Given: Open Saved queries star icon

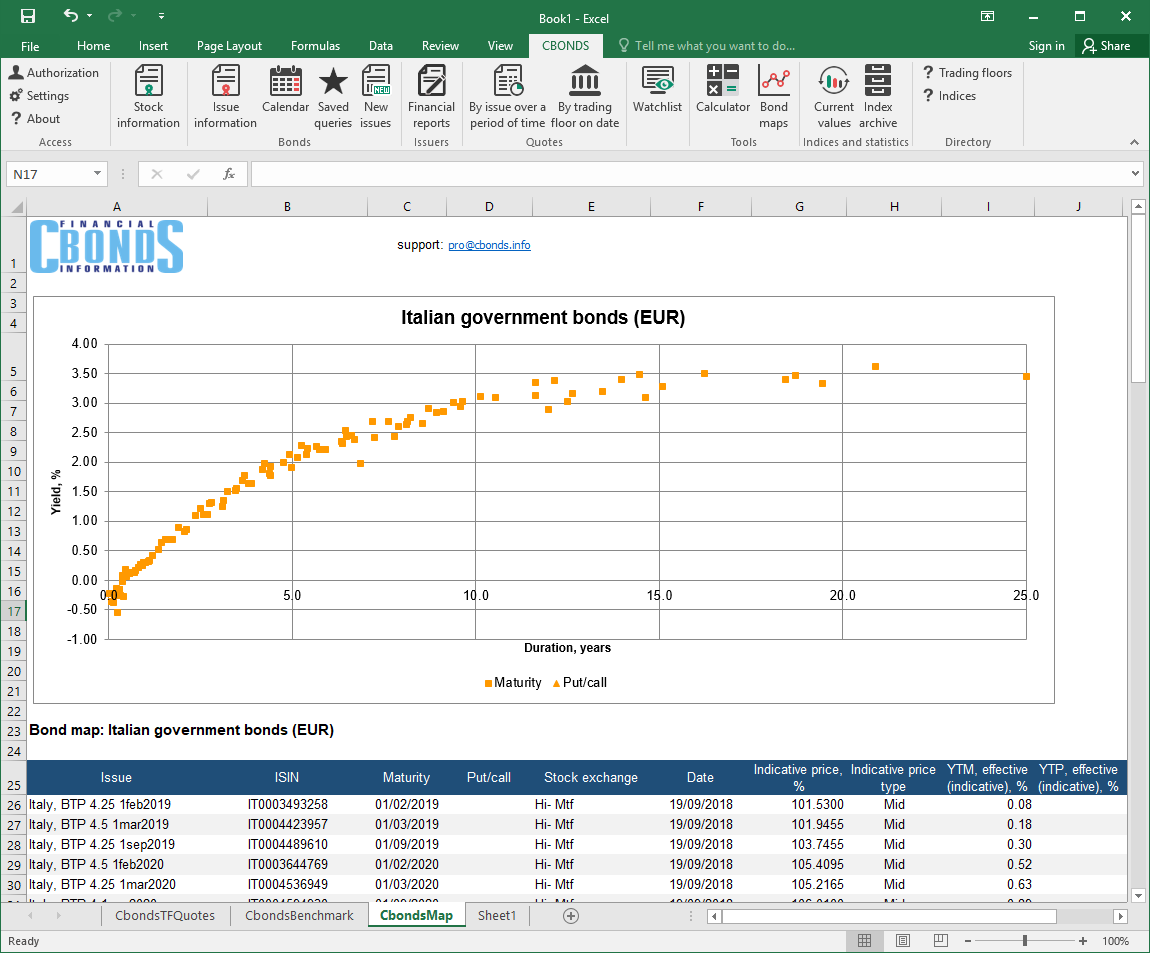Looking at the screenshot, I should (x=333, y=96).
